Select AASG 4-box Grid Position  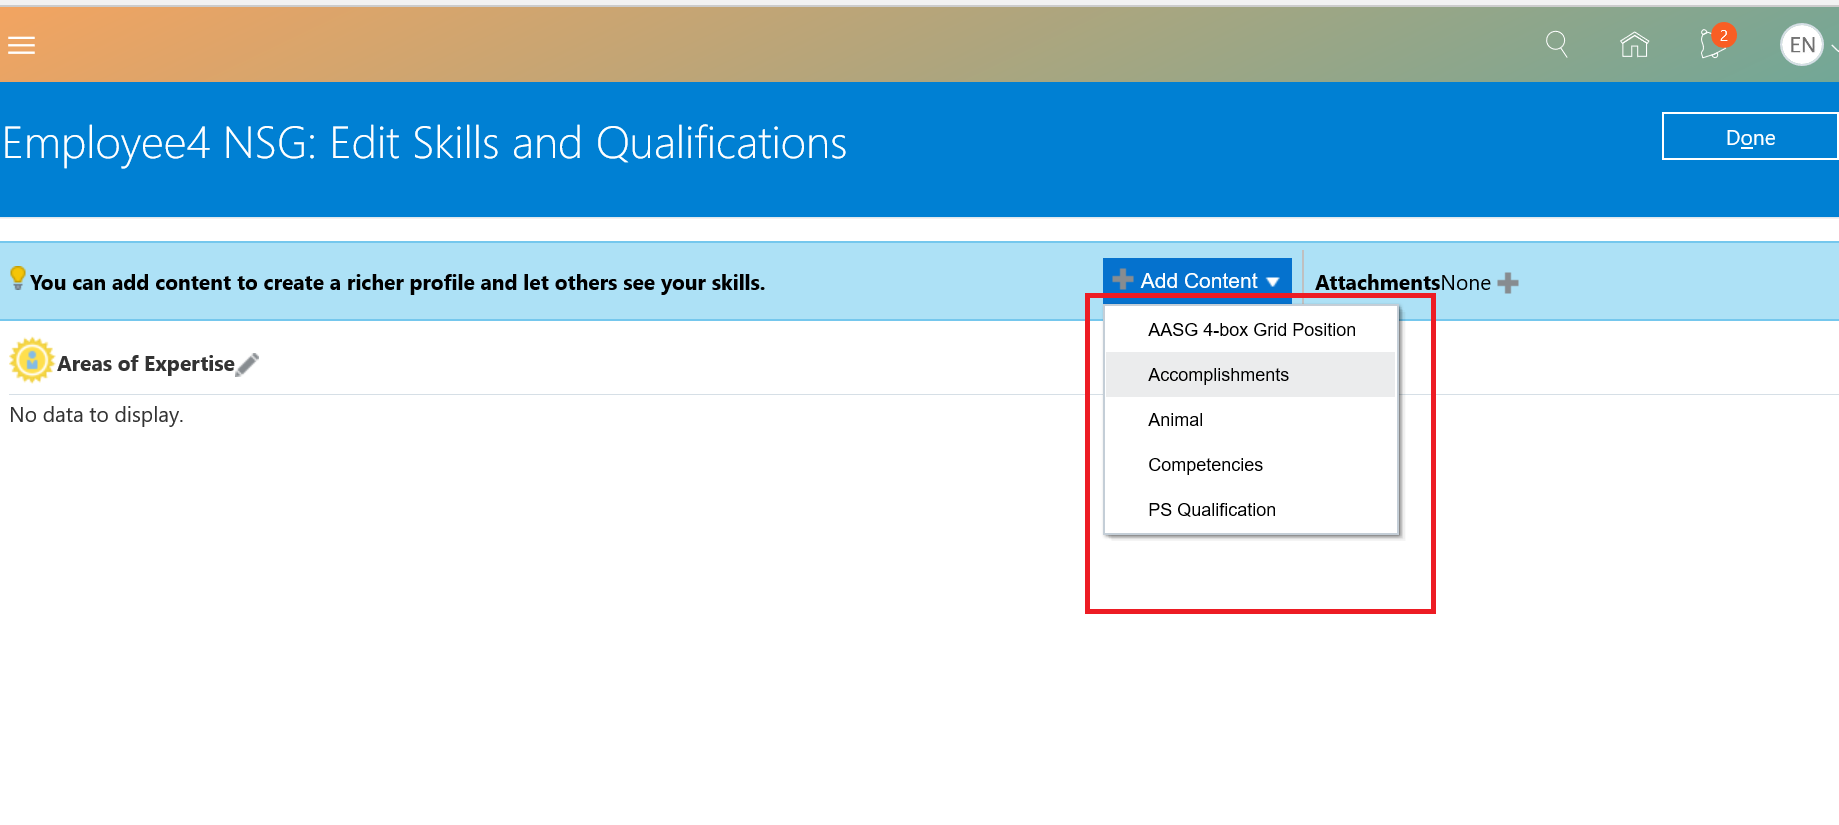click(1250, 330)
